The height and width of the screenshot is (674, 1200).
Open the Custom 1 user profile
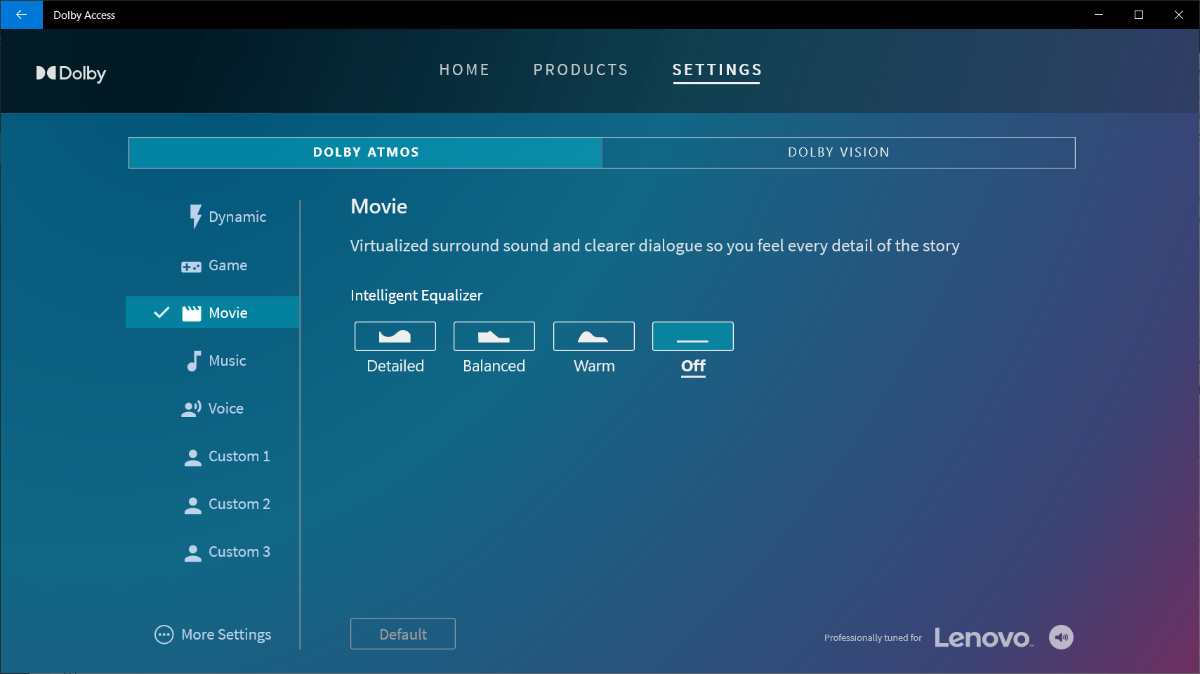[x=193, y=457]
